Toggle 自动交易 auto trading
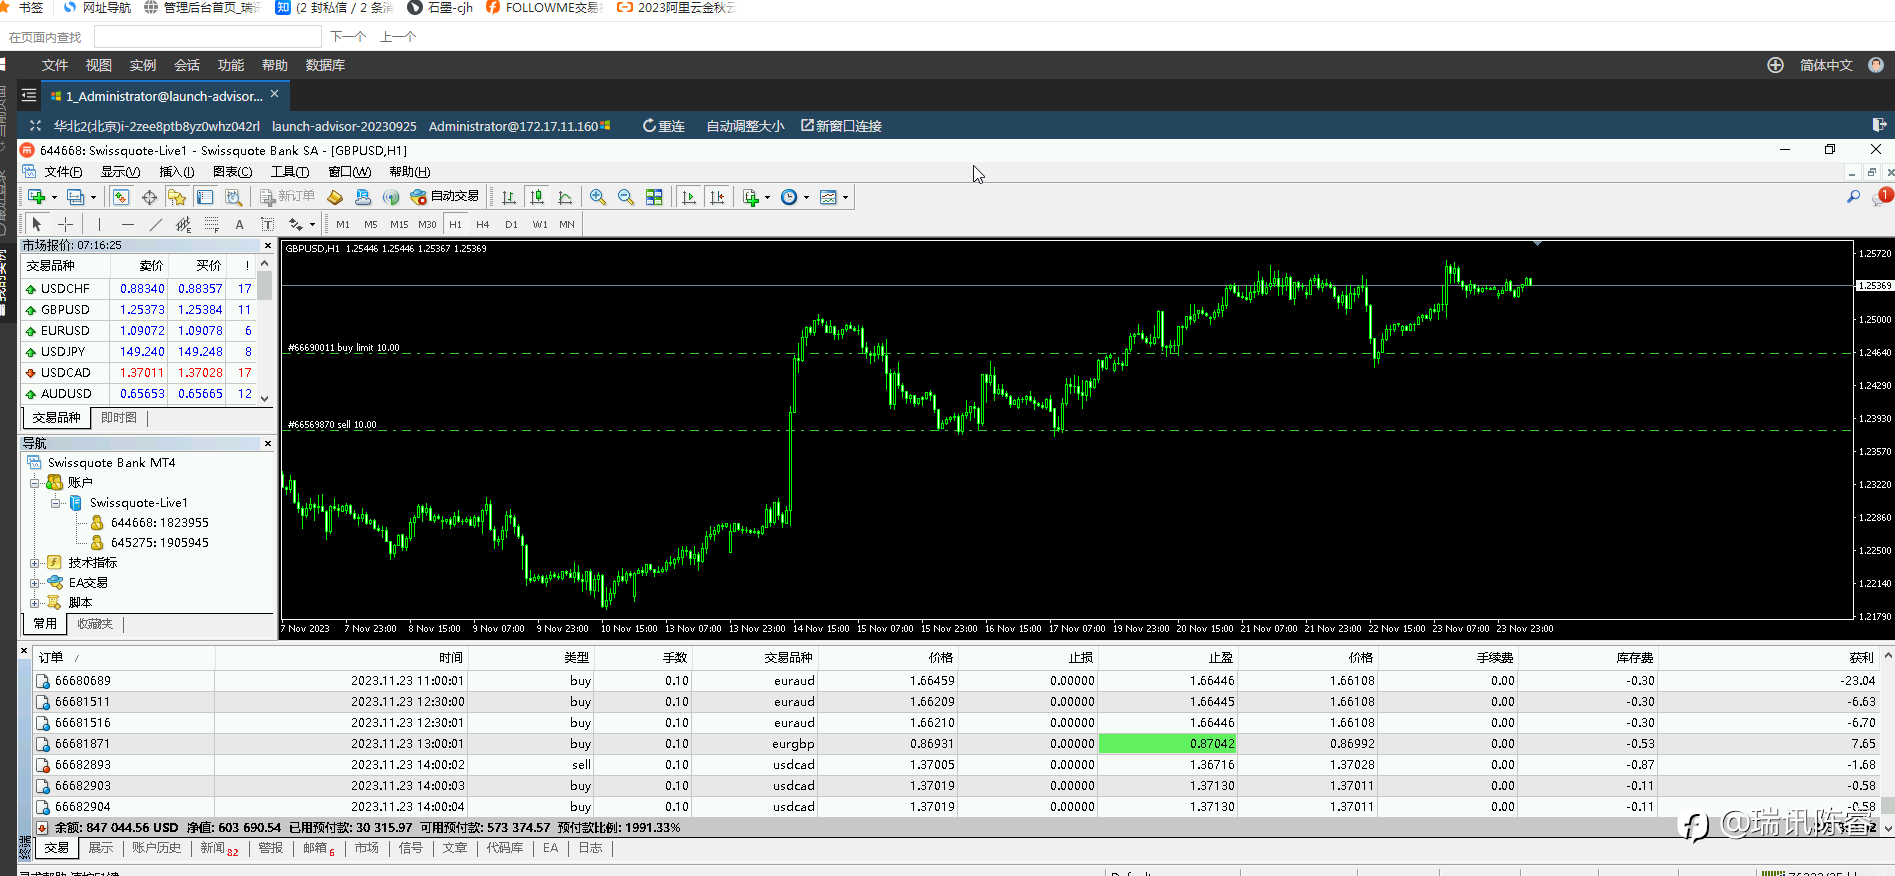This screenshot has height=876, width=1895. coord(445,197)
